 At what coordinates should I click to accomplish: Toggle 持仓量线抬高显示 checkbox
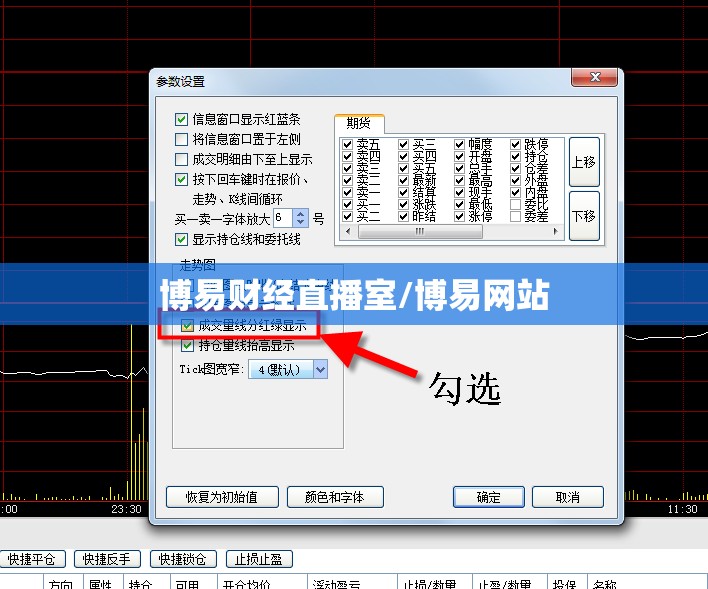pyautogui.click(x=187, y=346)
